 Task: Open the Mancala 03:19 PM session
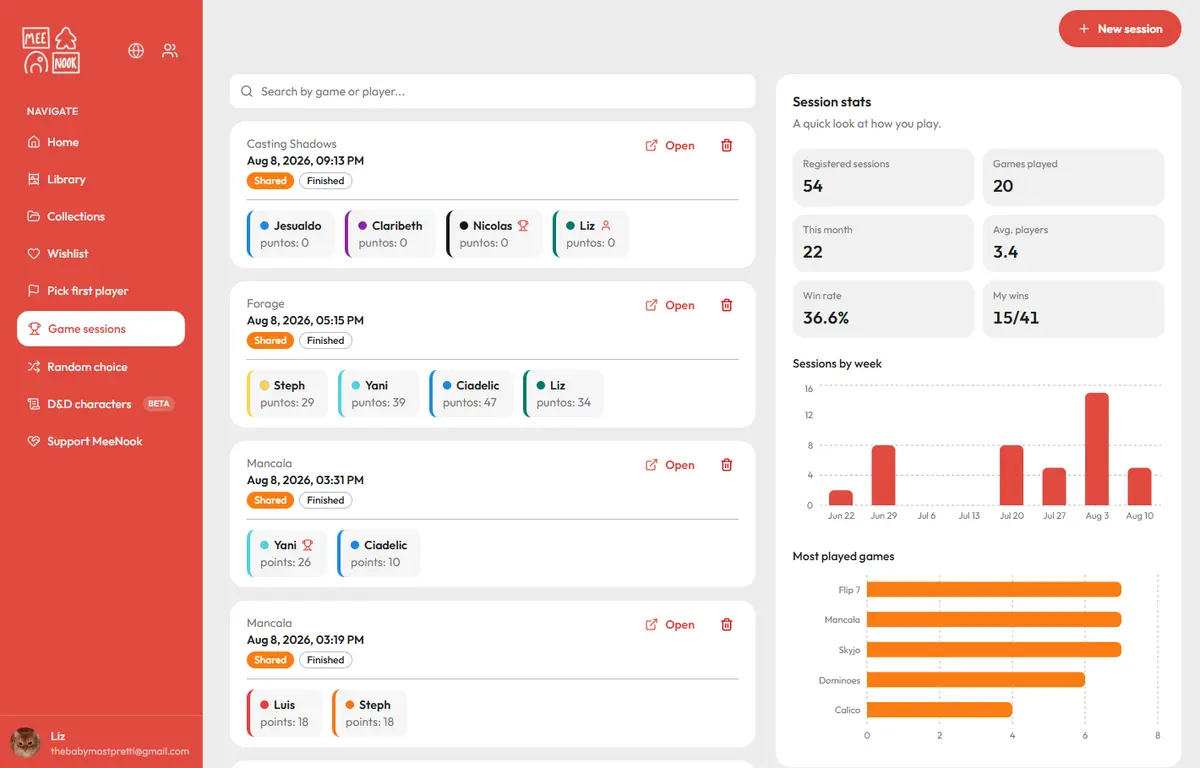(x=670, y=625)
